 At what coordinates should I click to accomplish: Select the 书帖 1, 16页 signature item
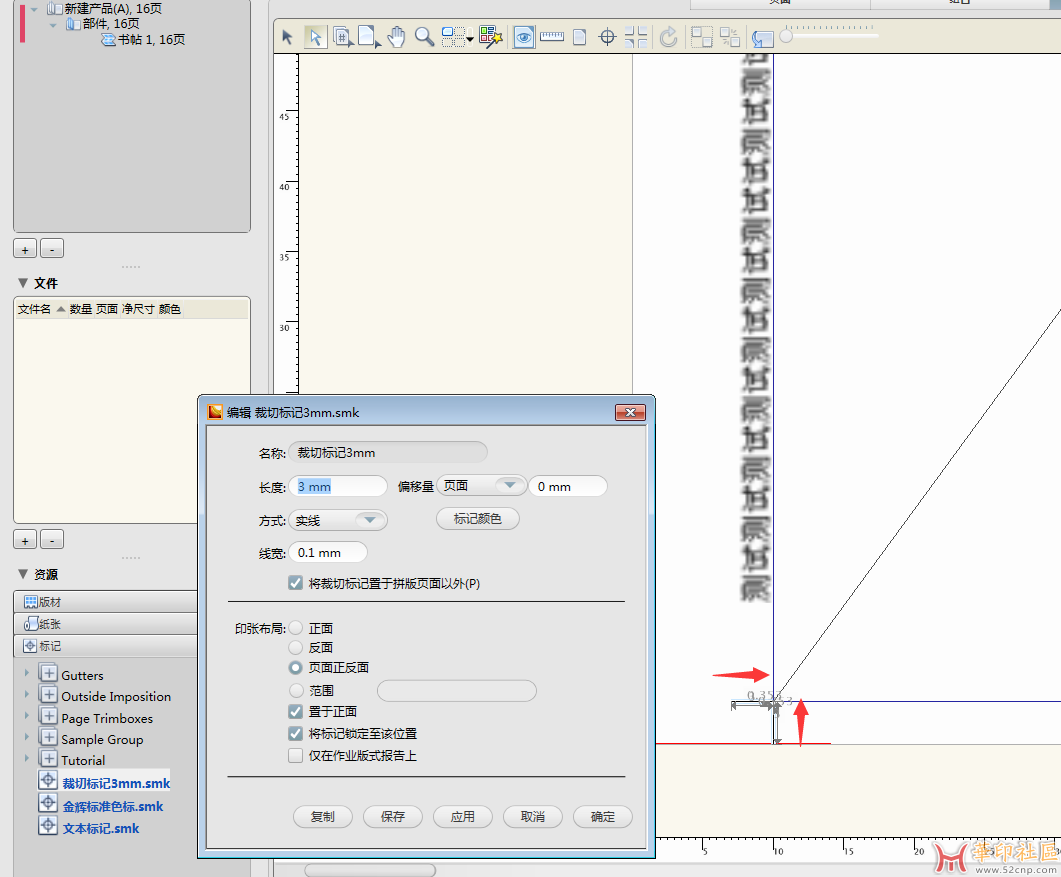(x=152, y=40)
